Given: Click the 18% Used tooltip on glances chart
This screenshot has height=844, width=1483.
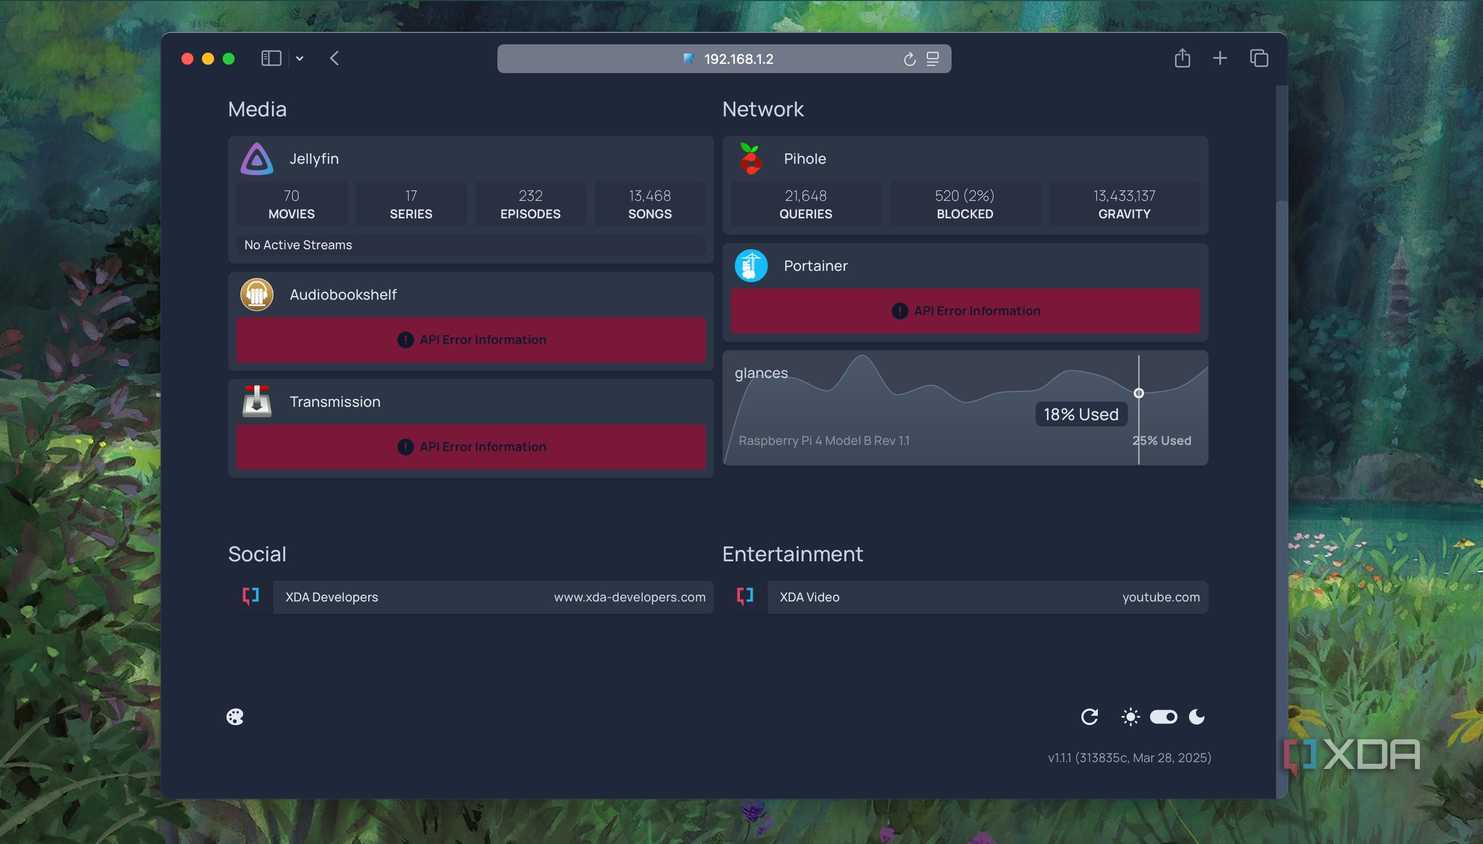Looking at the screenshot, I should pyautogui.click(x=1081, y=414).
